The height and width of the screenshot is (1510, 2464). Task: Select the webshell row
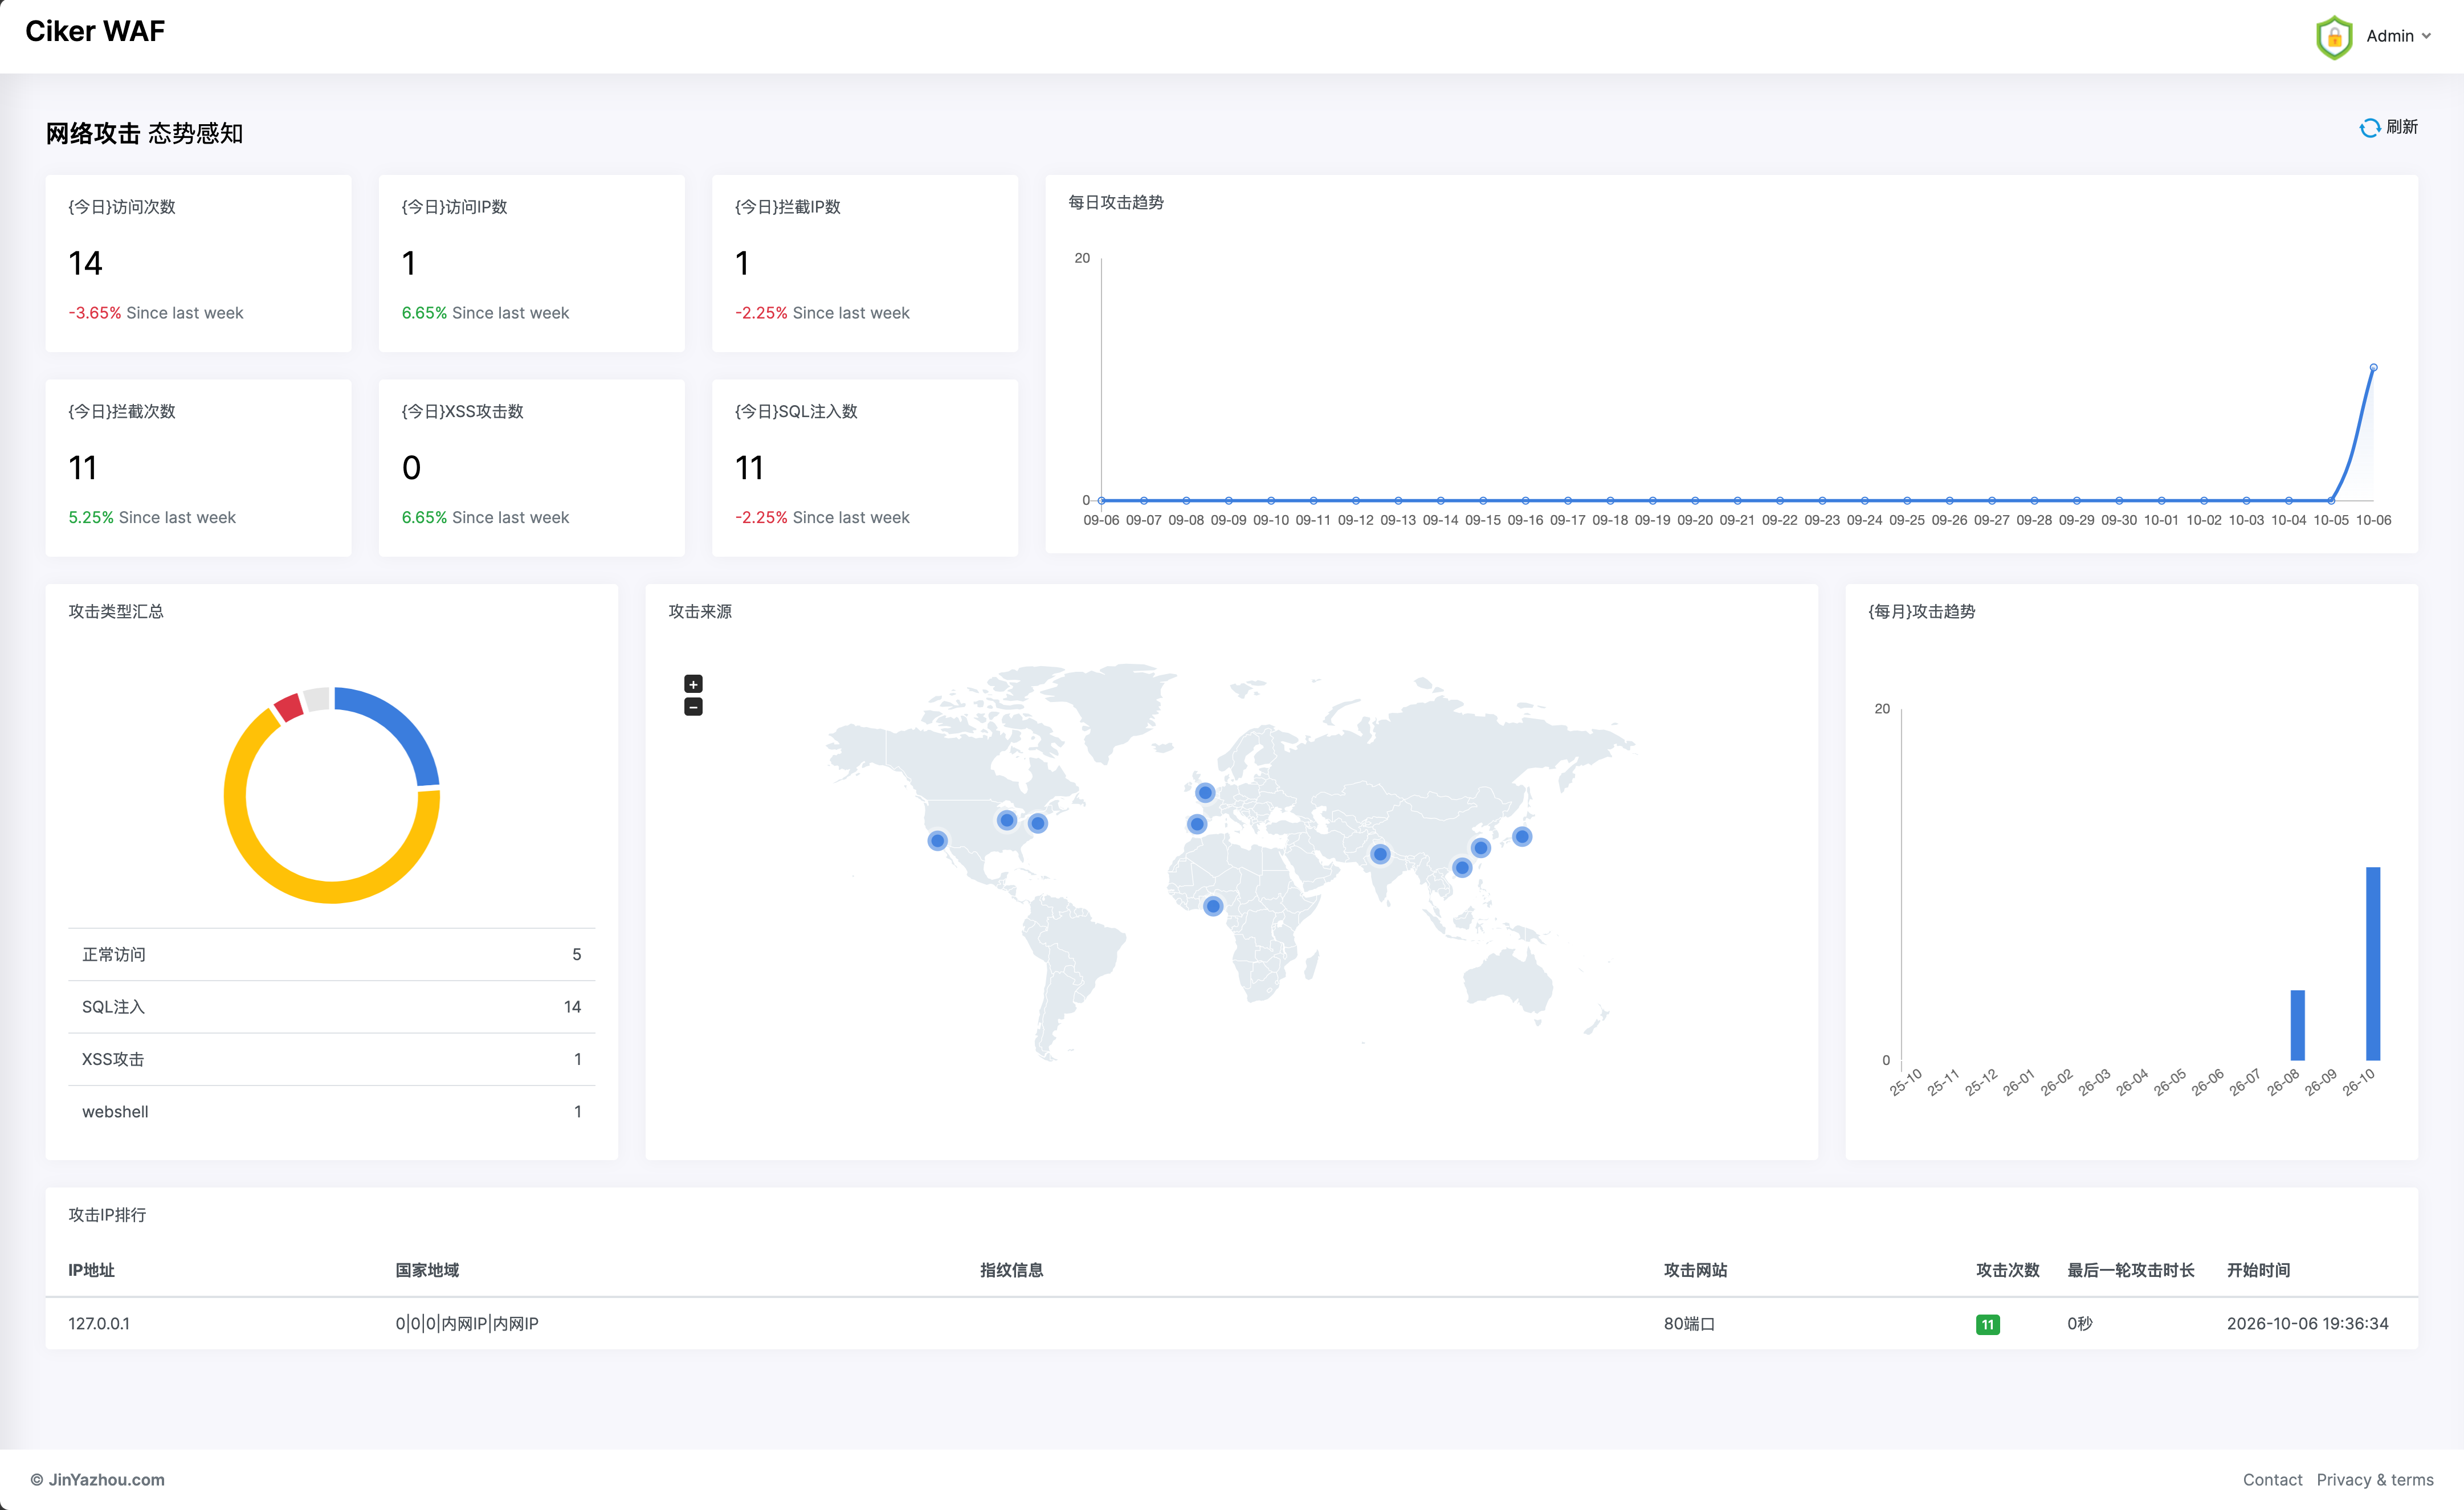[x=331, y=1111]
